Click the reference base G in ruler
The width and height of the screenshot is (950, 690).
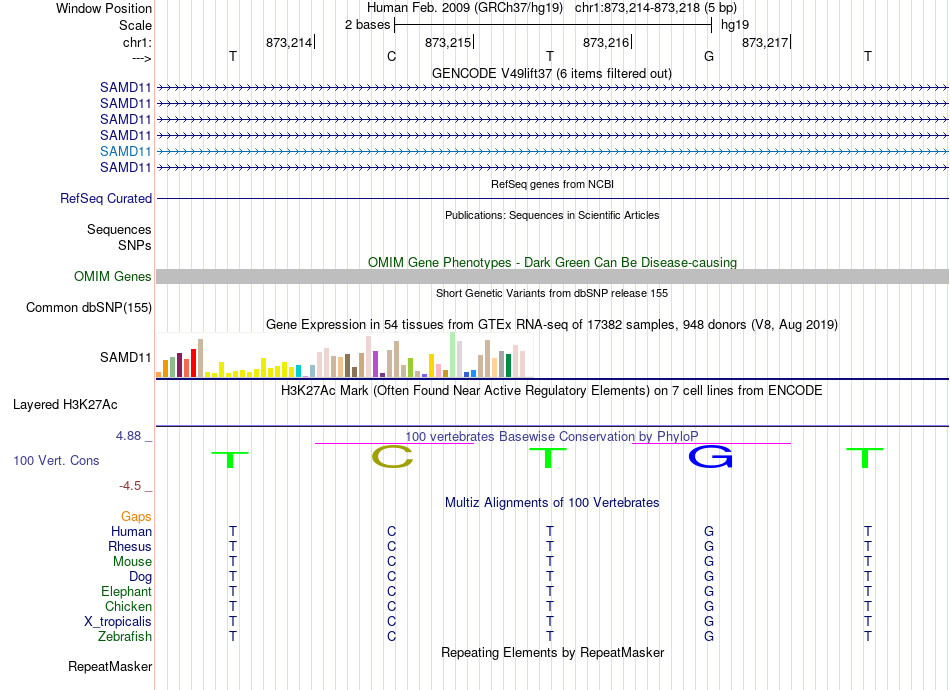point(709,56)
